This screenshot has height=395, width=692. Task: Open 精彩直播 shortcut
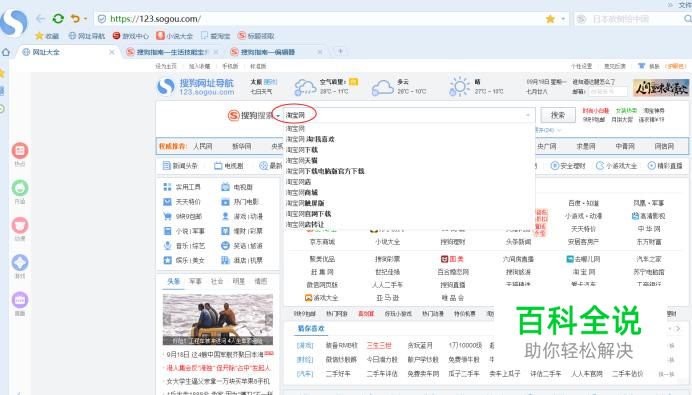[x=665, y=166]
